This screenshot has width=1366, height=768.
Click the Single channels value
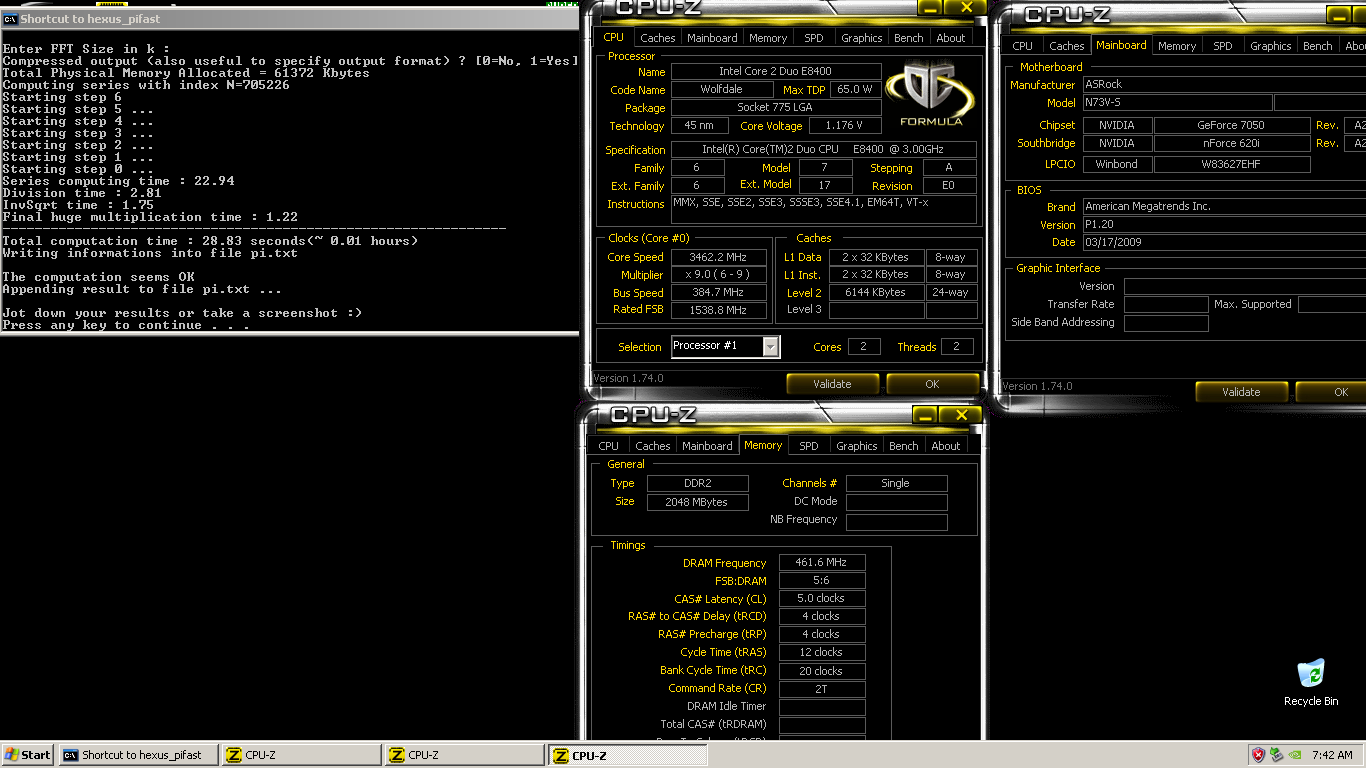897,483
